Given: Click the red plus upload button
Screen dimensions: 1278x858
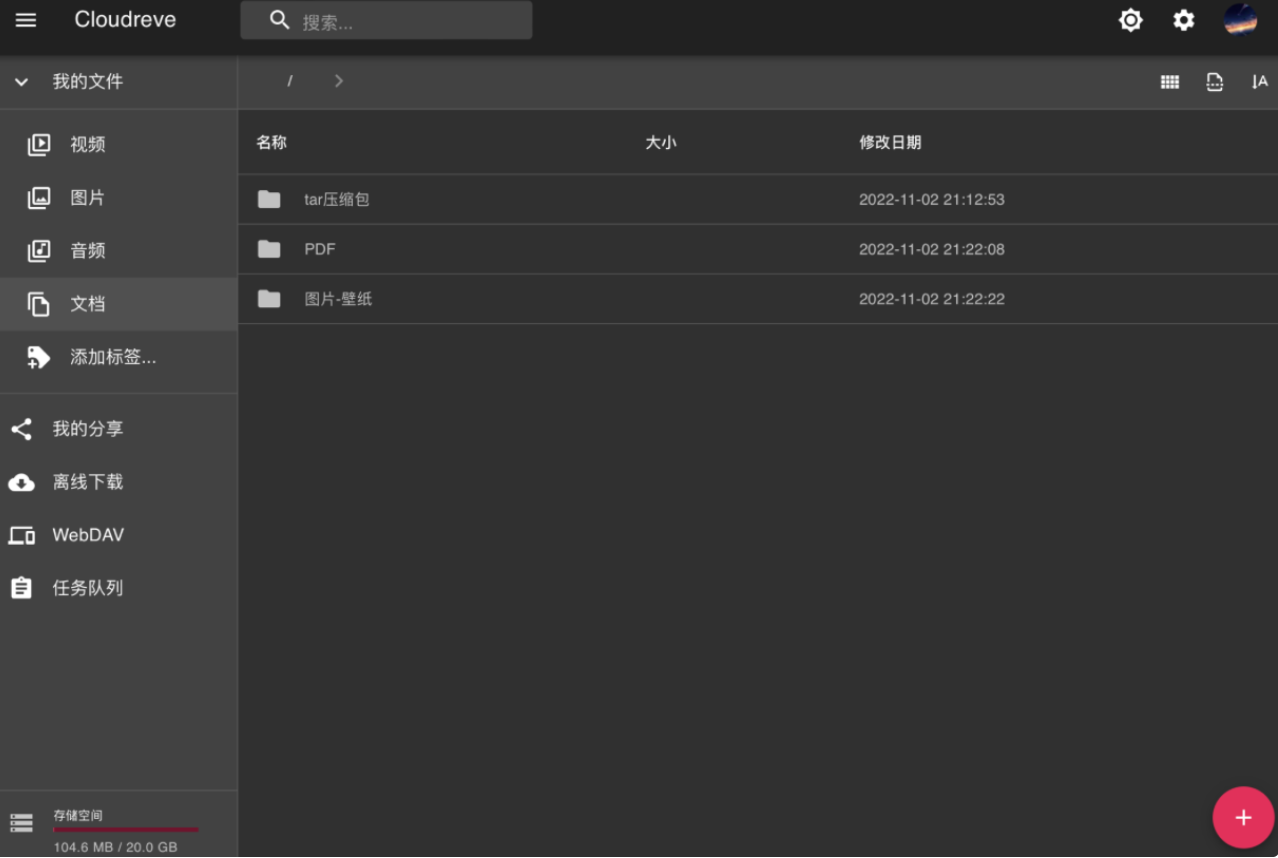Looking at the screenshot, I should coord(1242,818).
